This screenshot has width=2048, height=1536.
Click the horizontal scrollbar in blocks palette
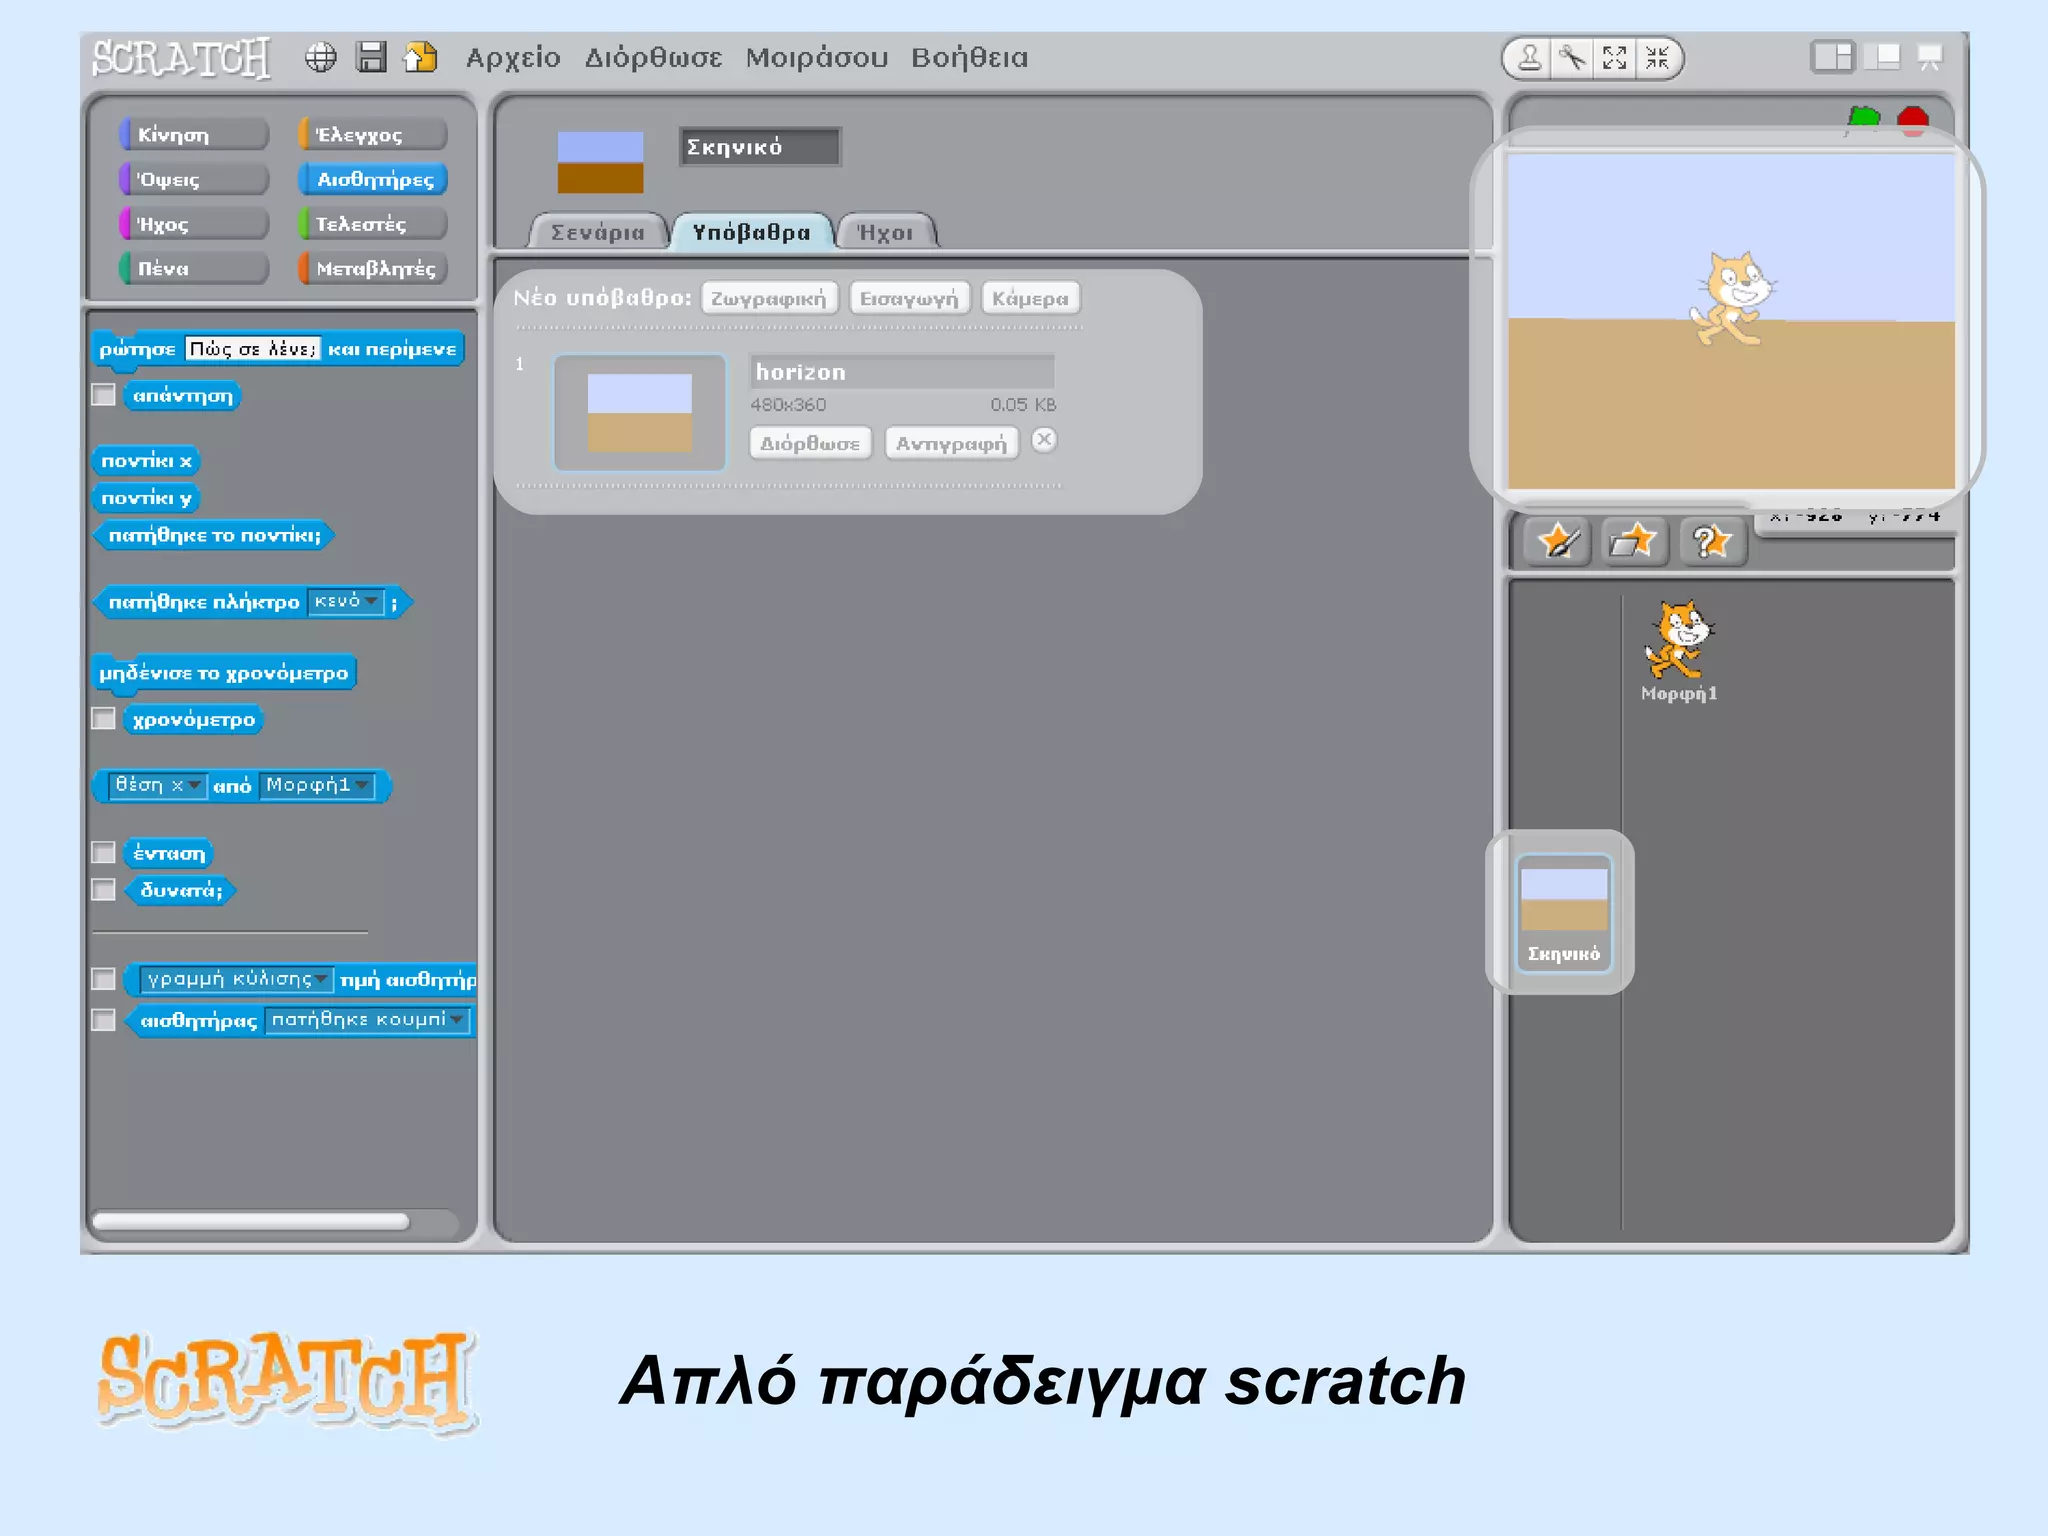(251, 1221)
